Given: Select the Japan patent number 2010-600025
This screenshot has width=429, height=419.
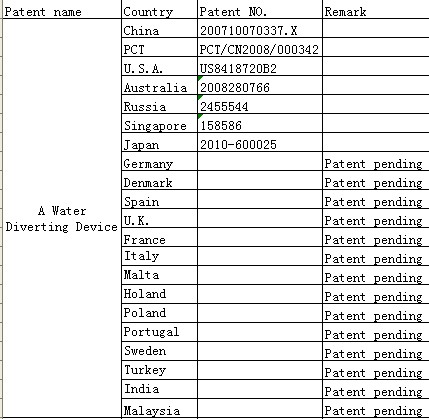Looking at the screenshot, I should pyautogui.click(x=260, y=142).
